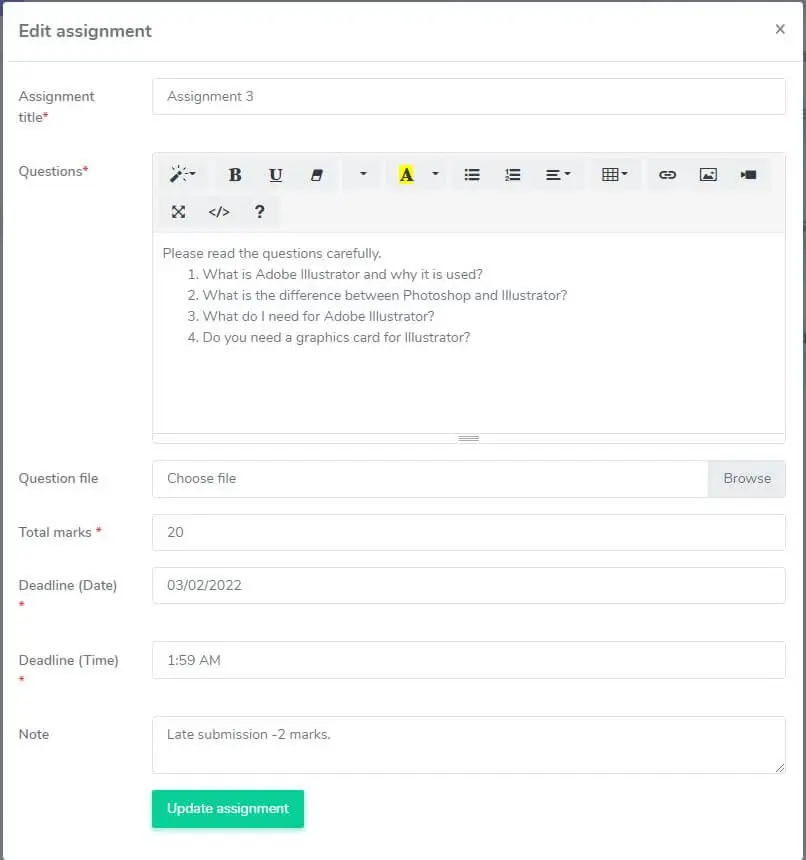Insert a video using the video icon
The image size is (806, 860).
tap(749, 175)
